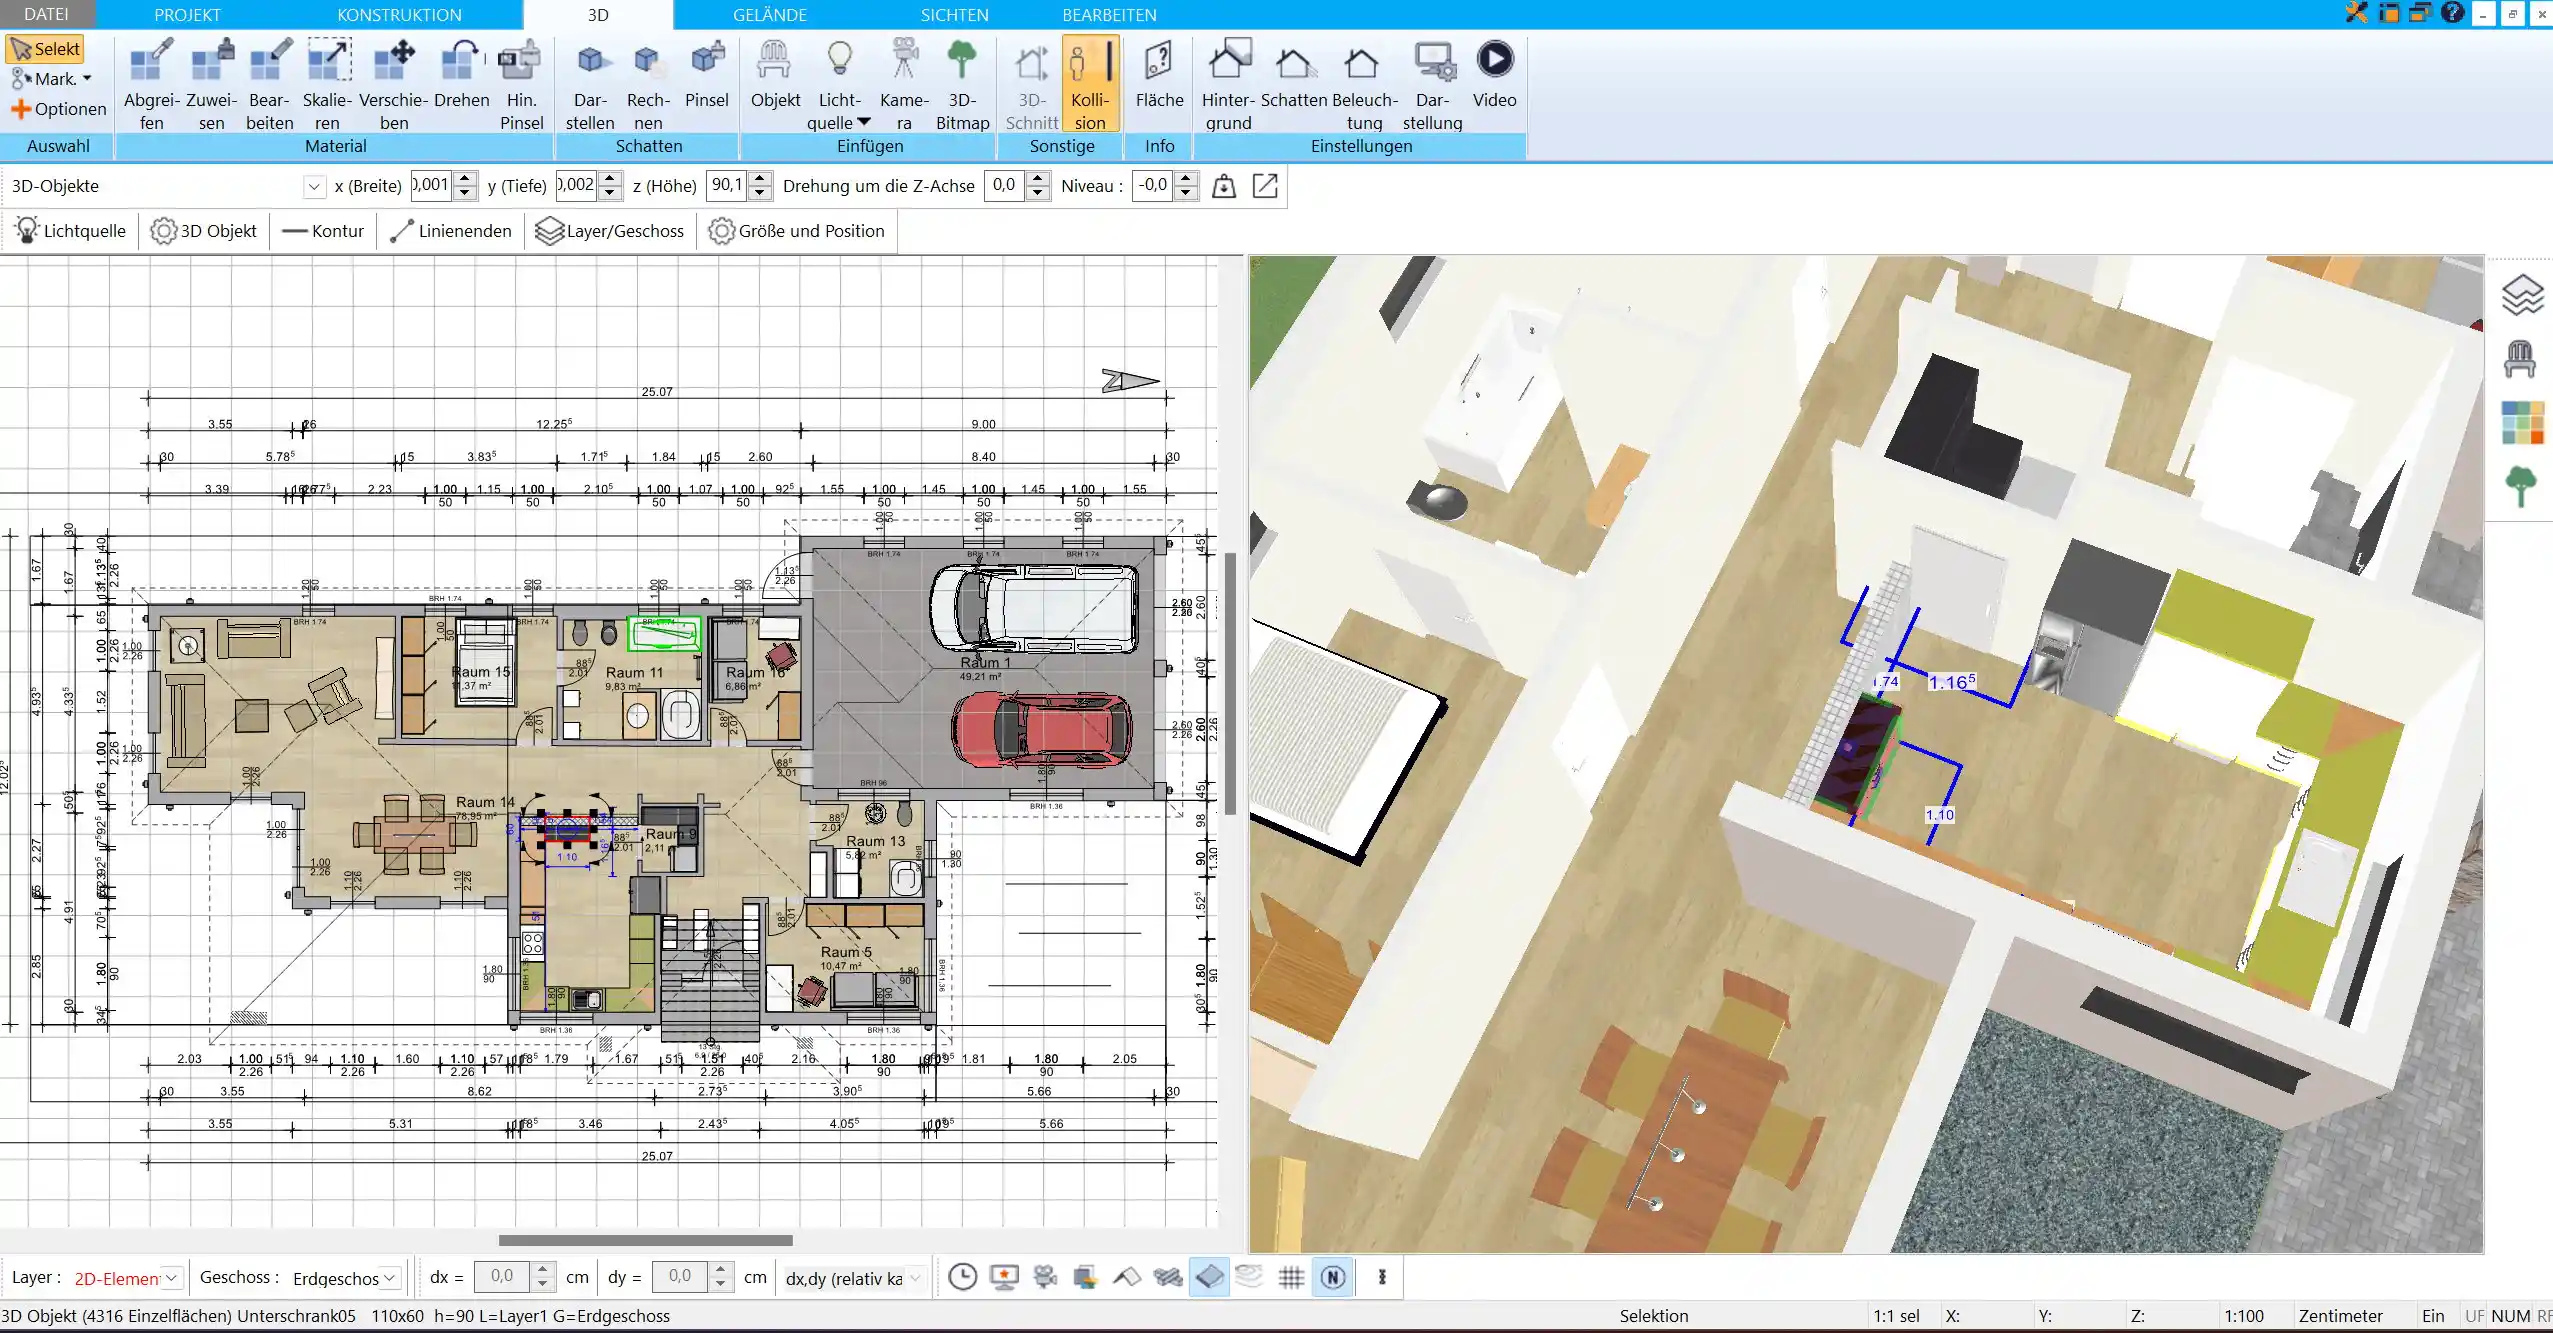Image resolution: width=2553 pixels, height=1333 pixels.
Task: Switch to the KONSTRUKTION tab
Action: [399, 14]
